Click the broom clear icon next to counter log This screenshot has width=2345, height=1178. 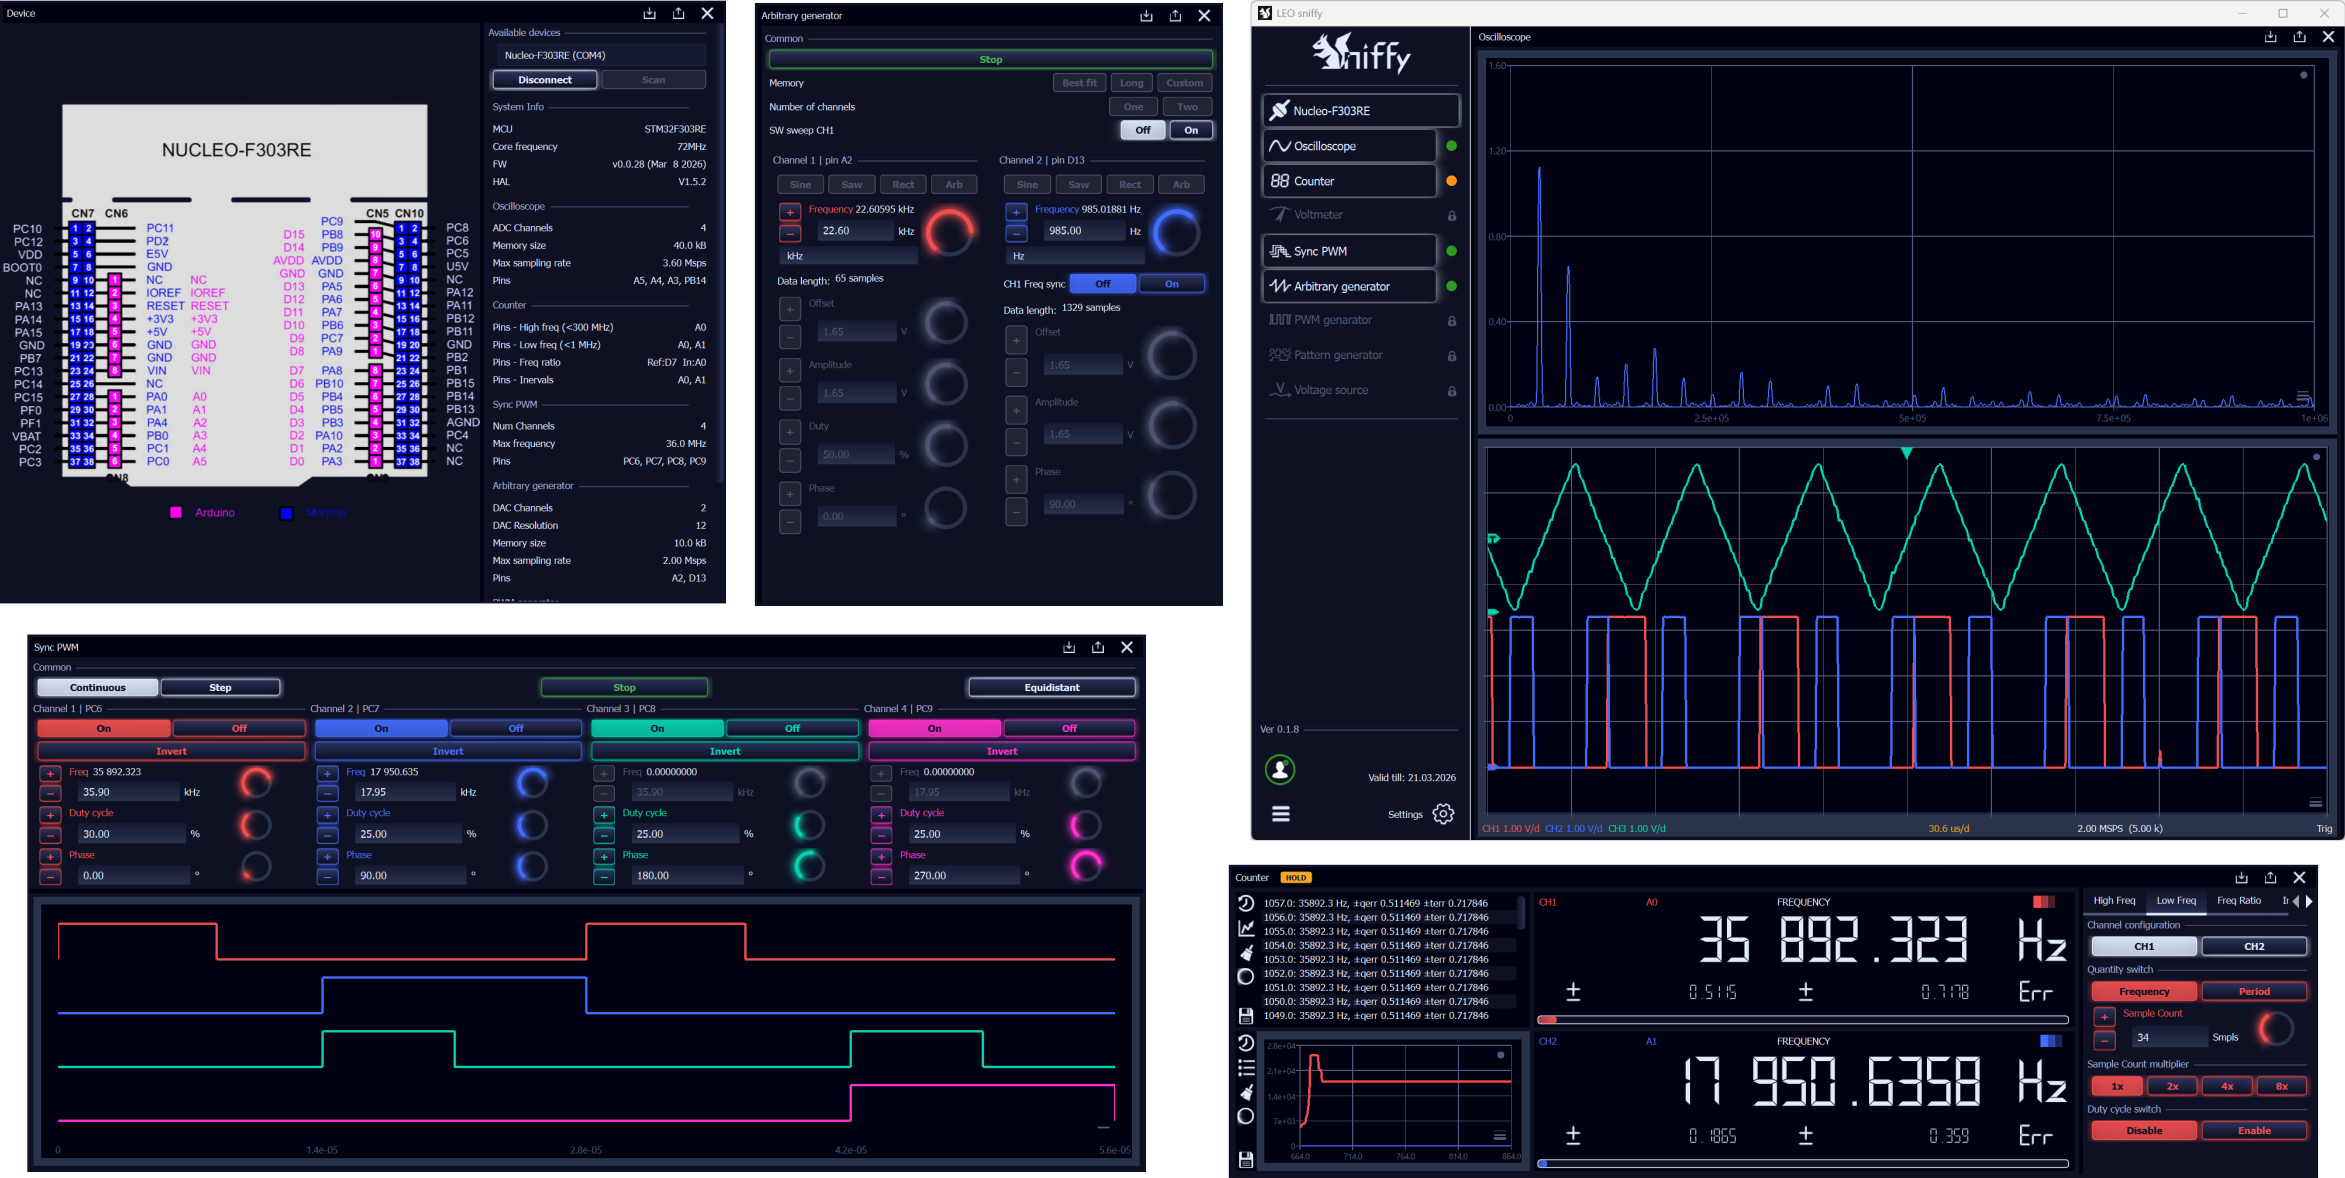(x=1246, y=952)
